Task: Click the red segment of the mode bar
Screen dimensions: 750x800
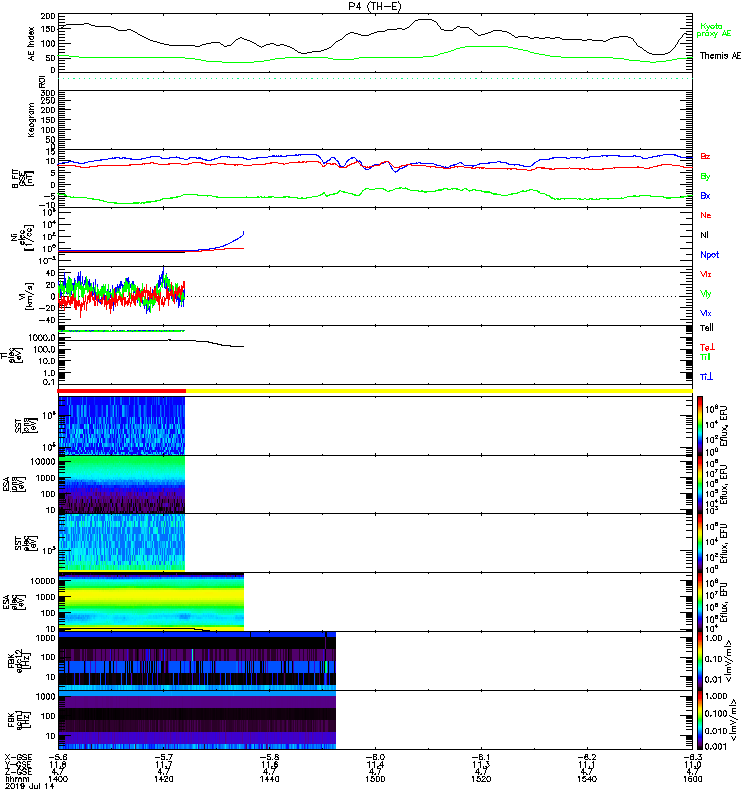Action: 122,391
